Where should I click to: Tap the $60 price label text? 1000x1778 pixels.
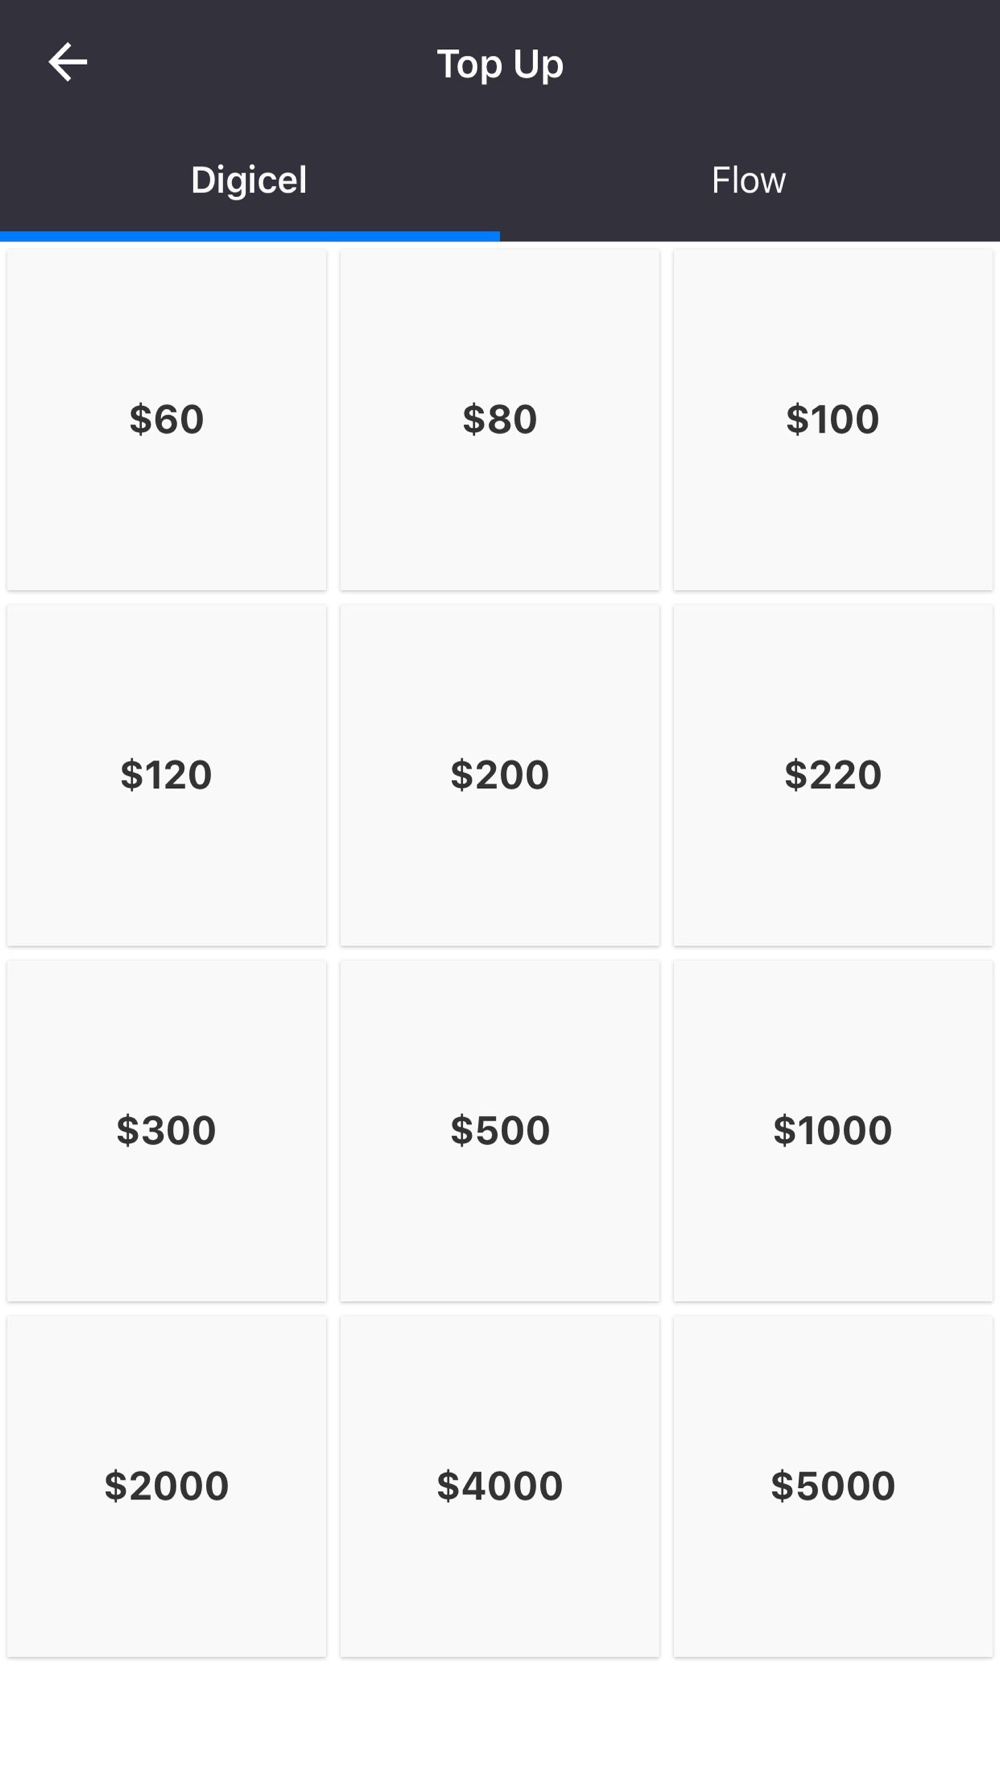(x=167, y=419)
